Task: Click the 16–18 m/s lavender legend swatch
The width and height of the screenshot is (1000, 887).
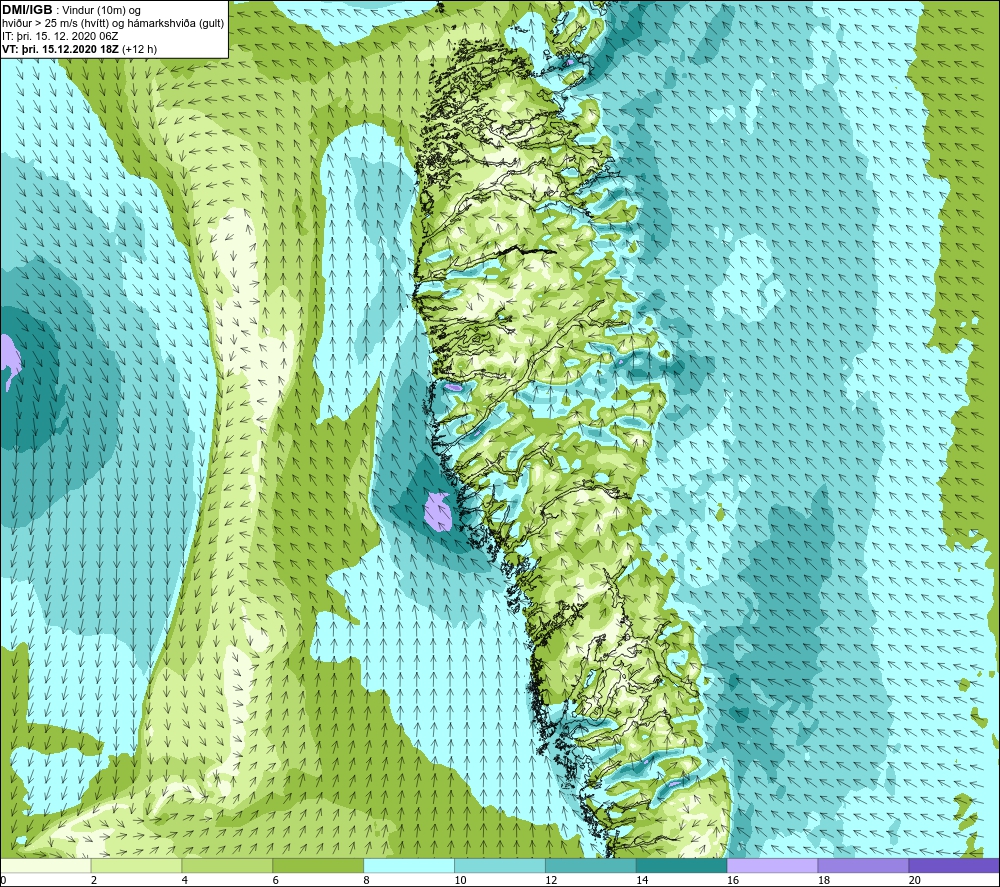Action: coord(772,865)
